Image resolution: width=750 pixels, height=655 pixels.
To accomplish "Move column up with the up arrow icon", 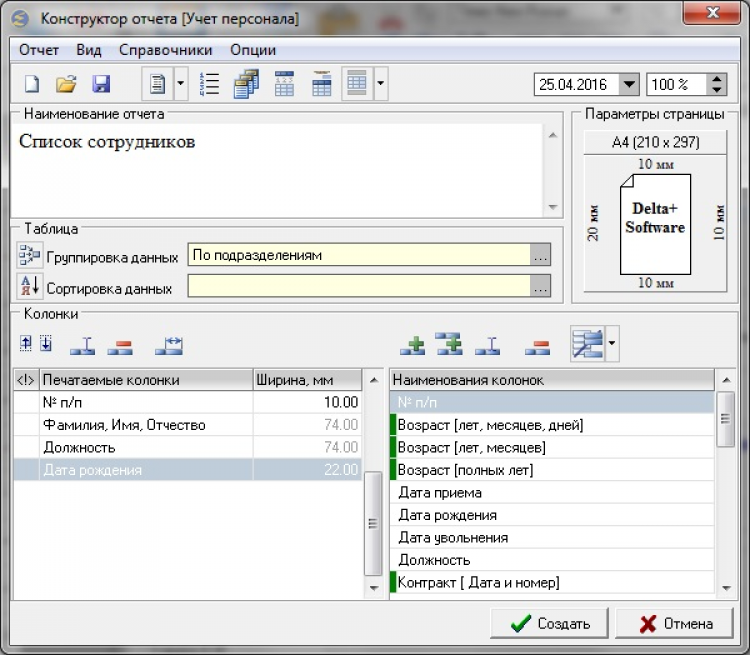I will point(26,343).
